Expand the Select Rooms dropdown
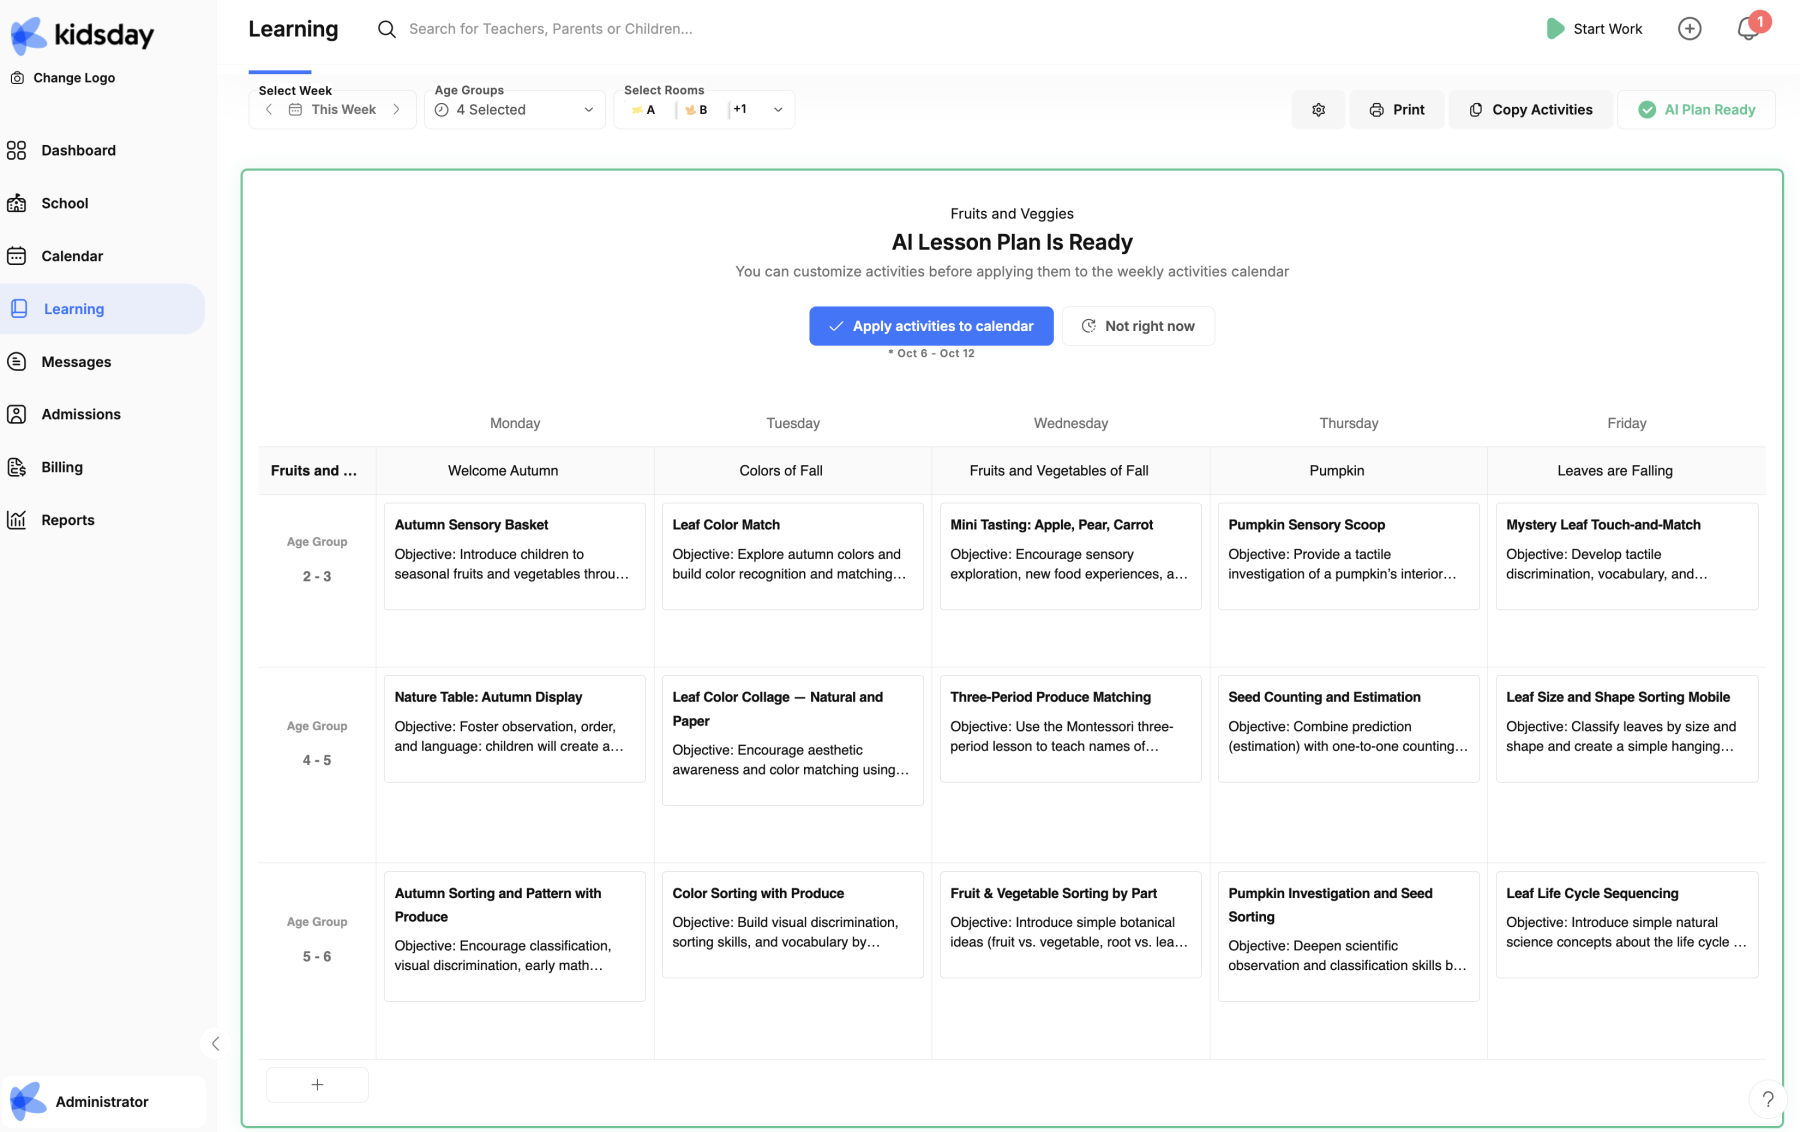 tap(777, 110)
